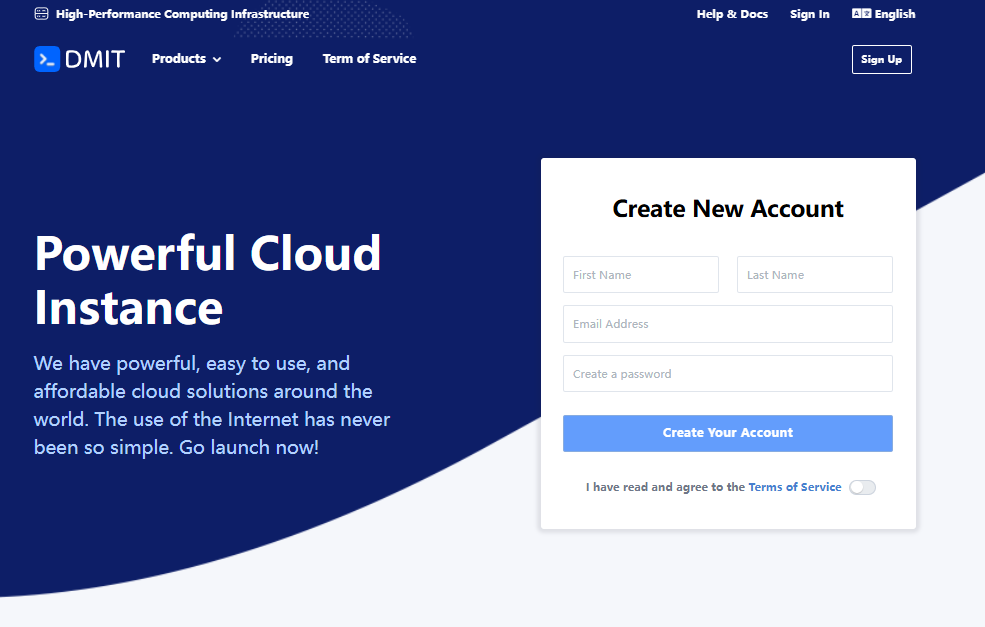Toggle the agree to Terms switch

click(862, 487)
